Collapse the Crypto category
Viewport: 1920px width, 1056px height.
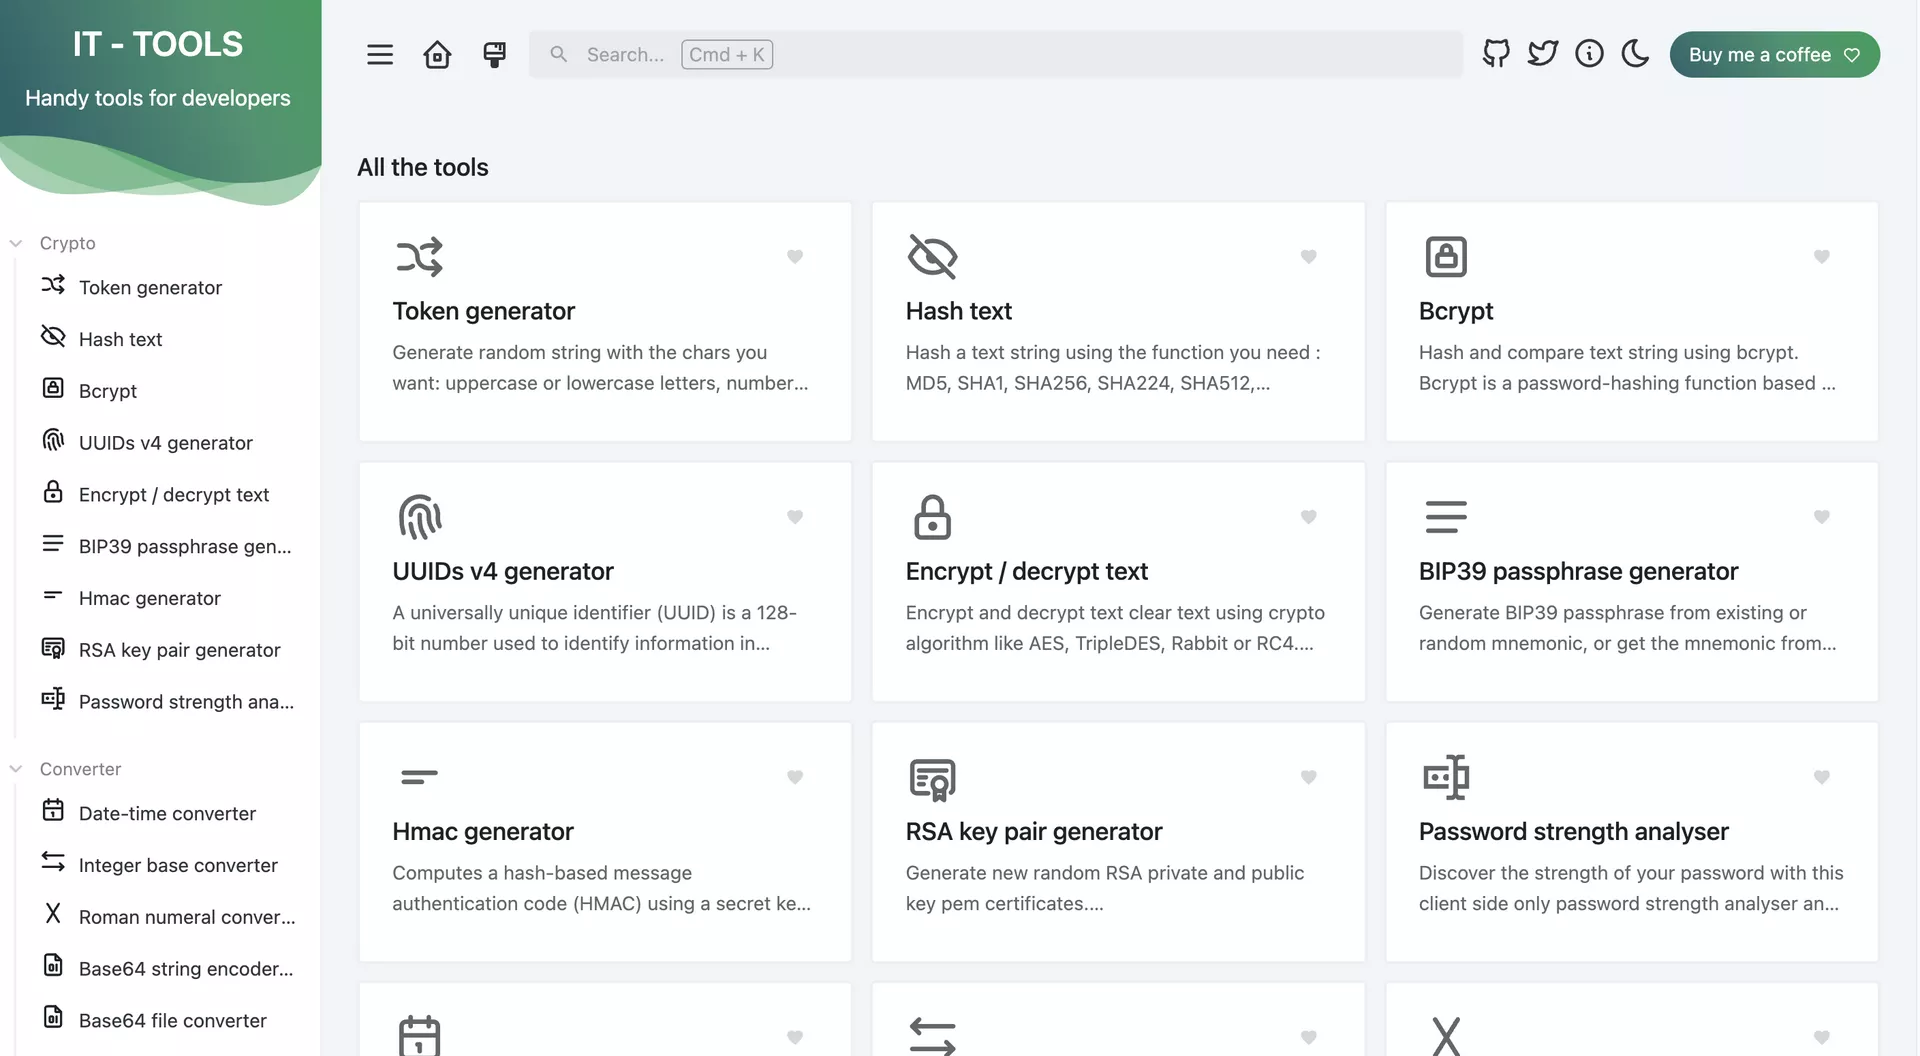pyautogui.click(x=16, y=243)
